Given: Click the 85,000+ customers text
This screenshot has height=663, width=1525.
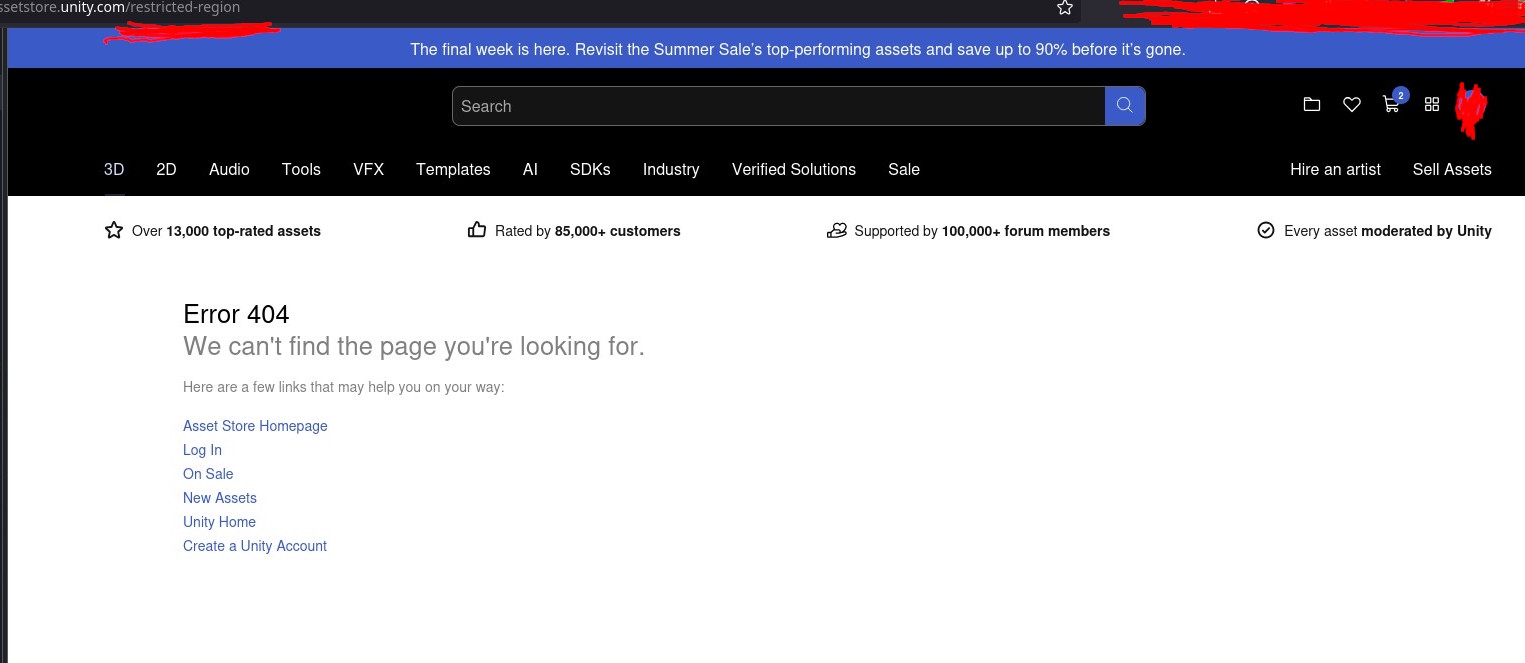Looking at the screenshot, I should [x=617, y=231].
